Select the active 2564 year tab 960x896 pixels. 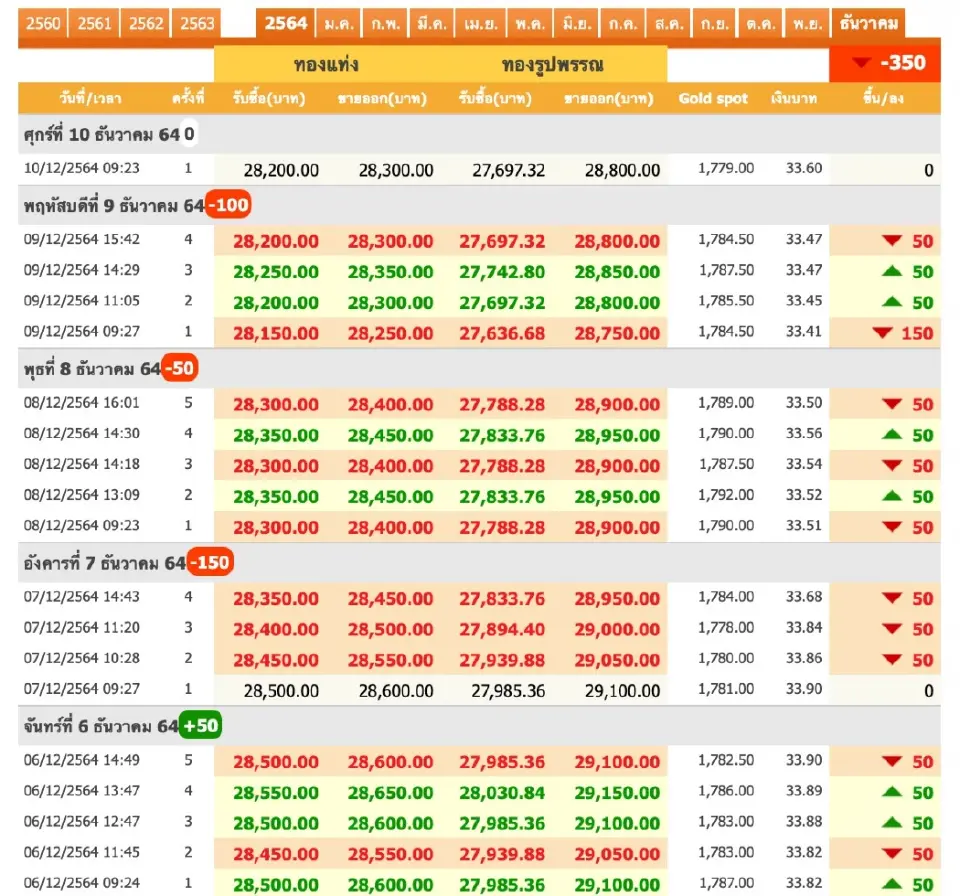(285, 24)
